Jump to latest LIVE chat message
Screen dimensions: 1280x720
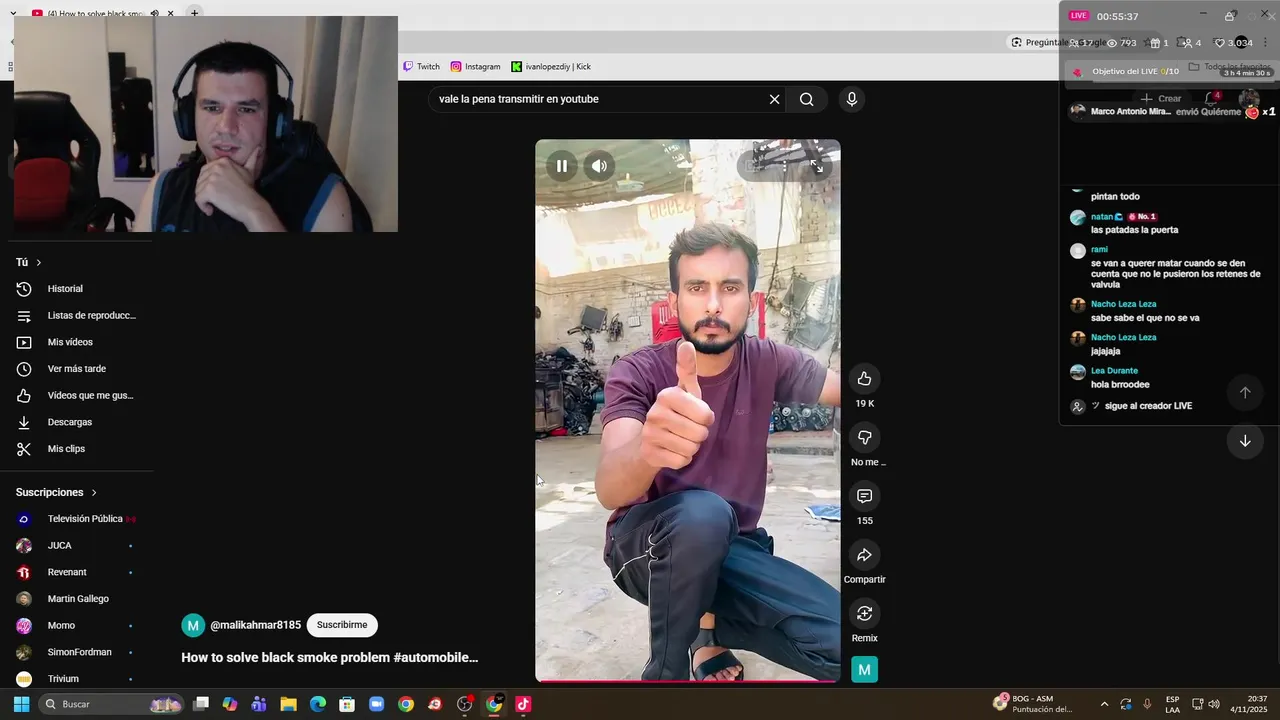coord(1245,441)
